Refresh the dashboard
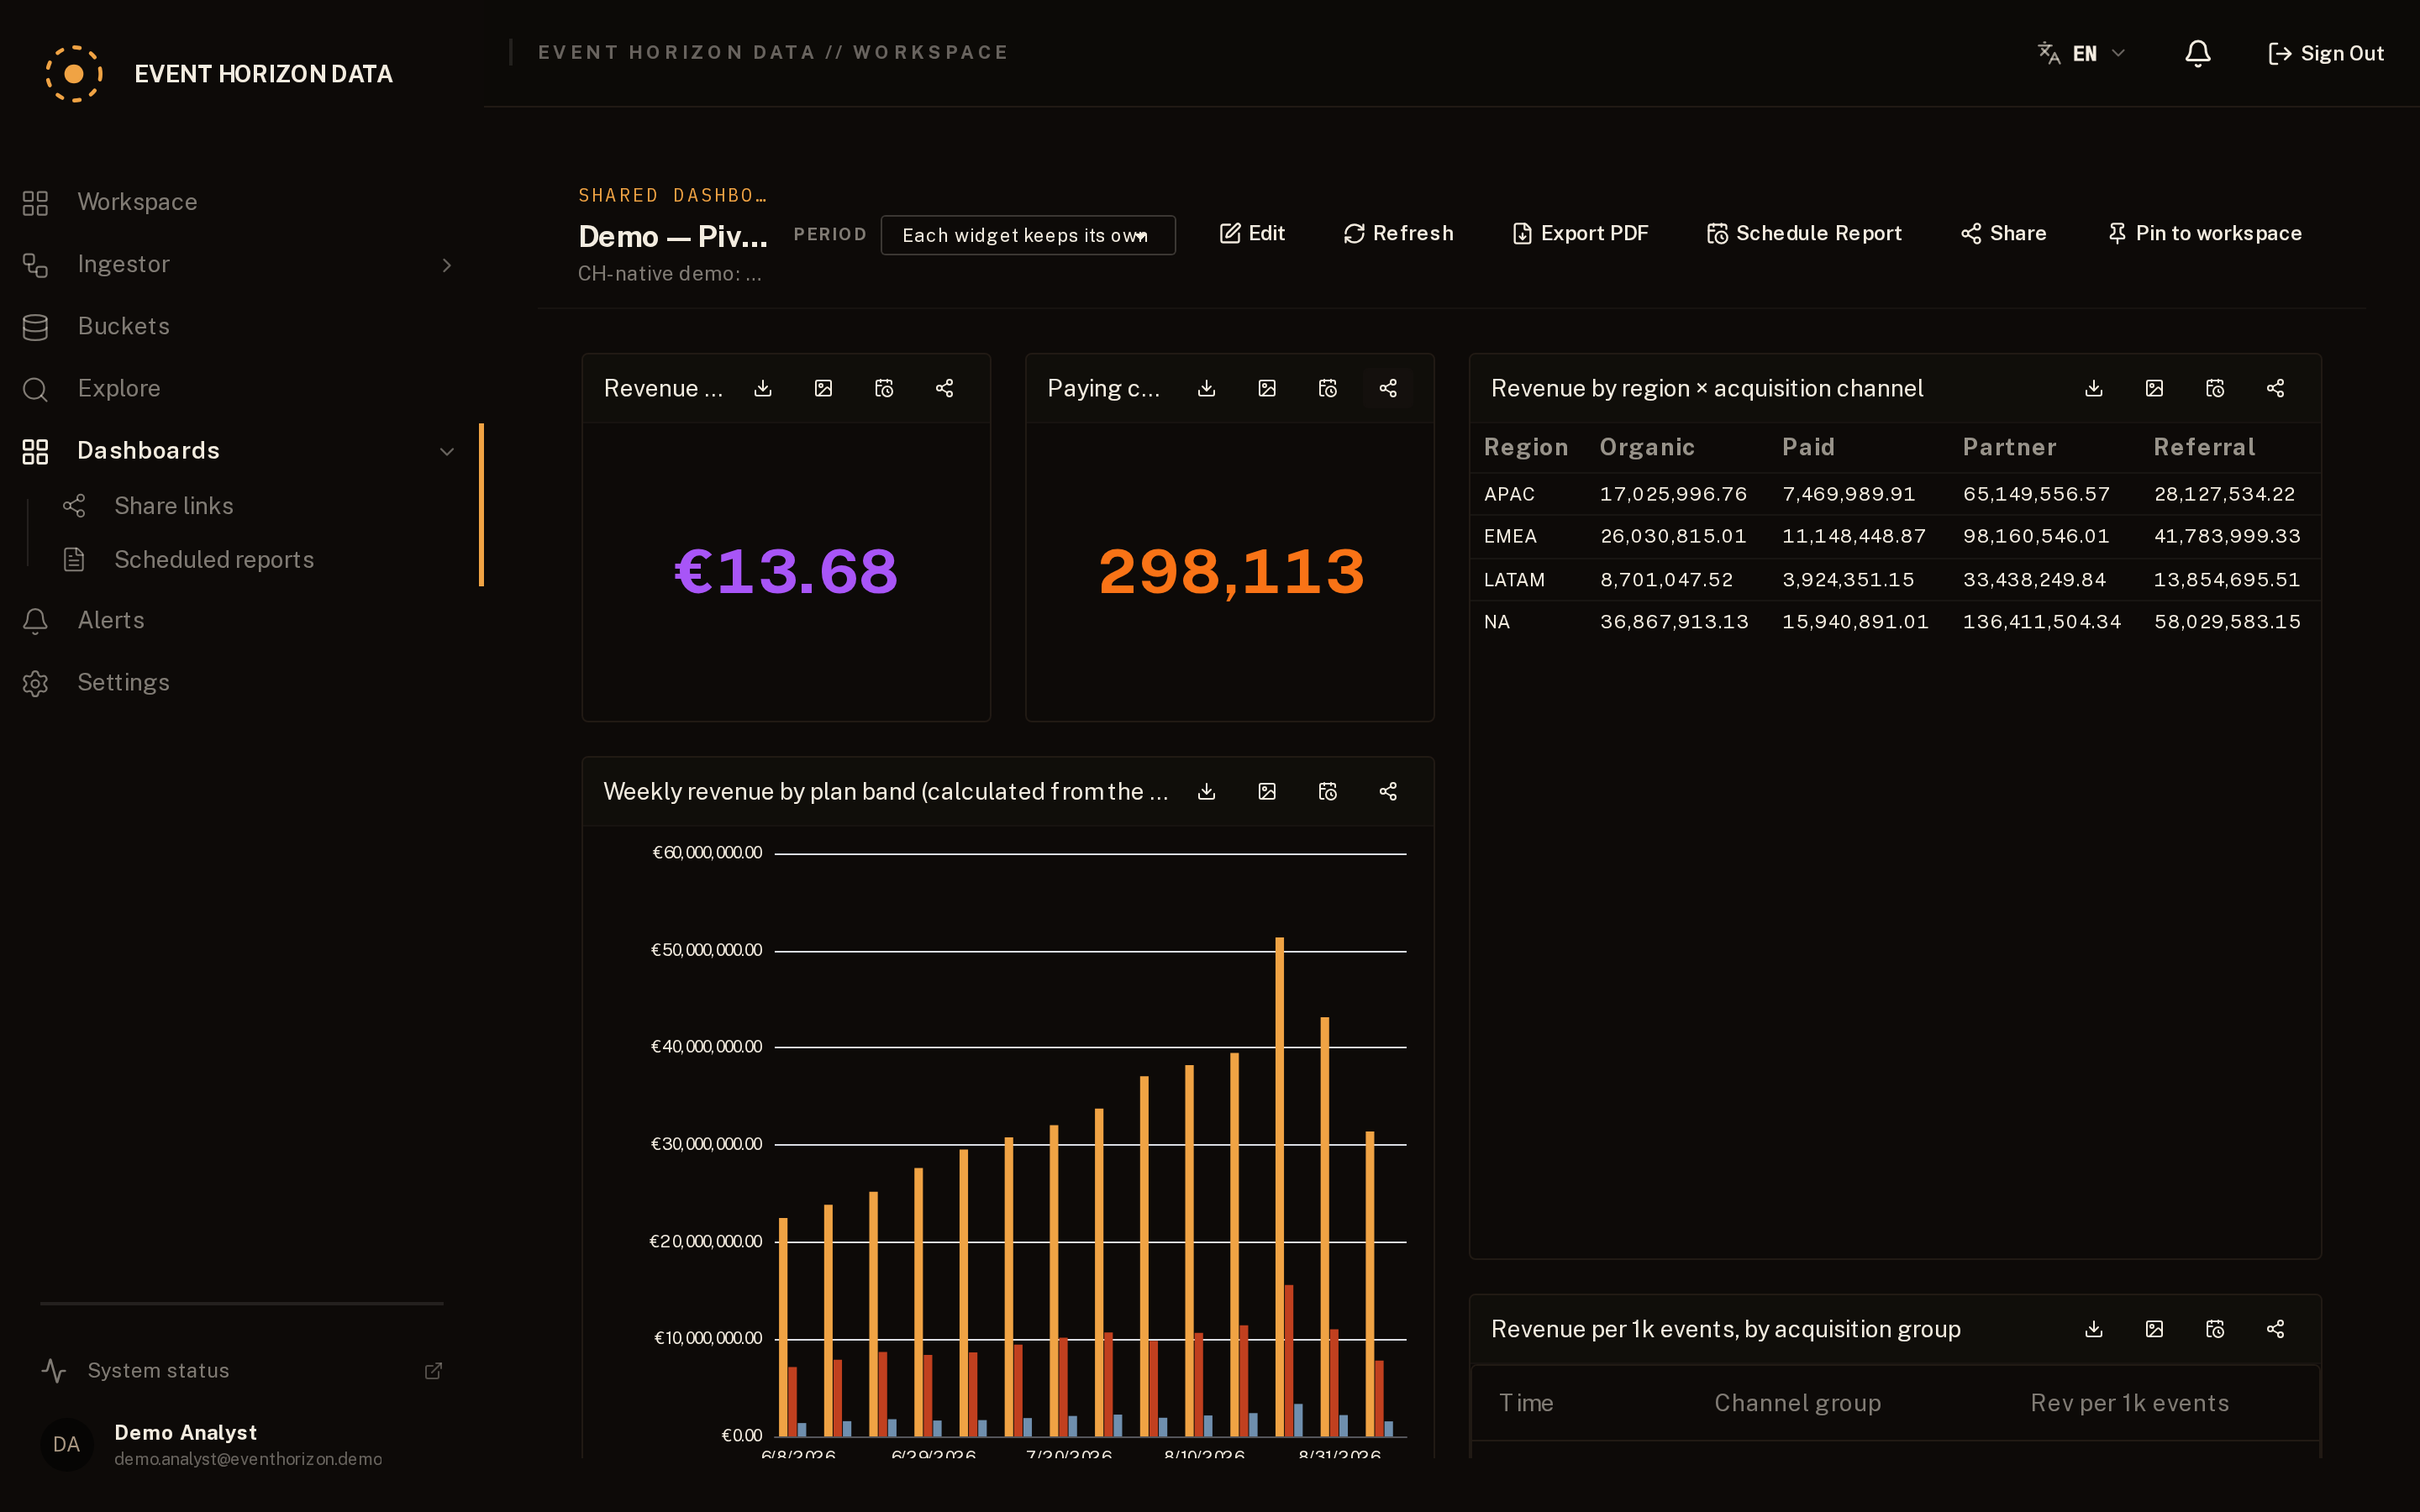The width and height of the screenshot is (2420, 1512). pyautogui.click(x=1398, y=233)
